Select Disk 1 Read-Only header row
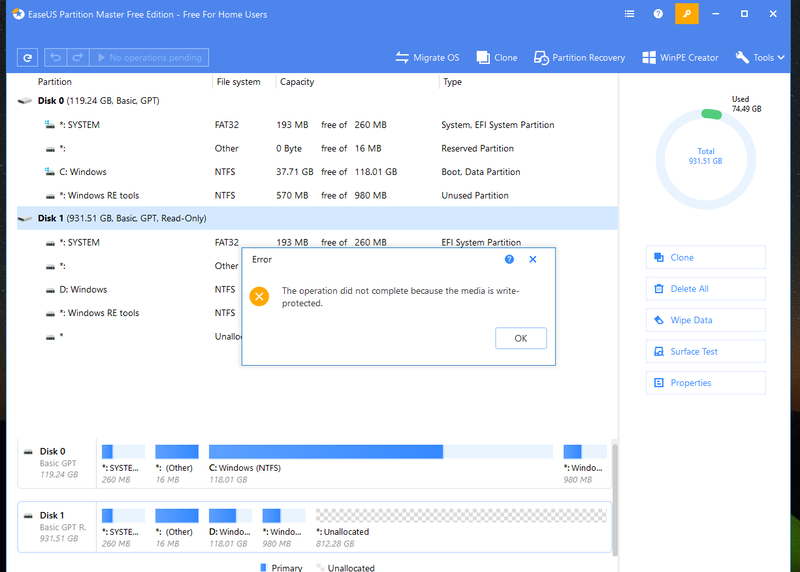Image resolution: width=800 pixels, height=572 pixels. click(317, 218)
